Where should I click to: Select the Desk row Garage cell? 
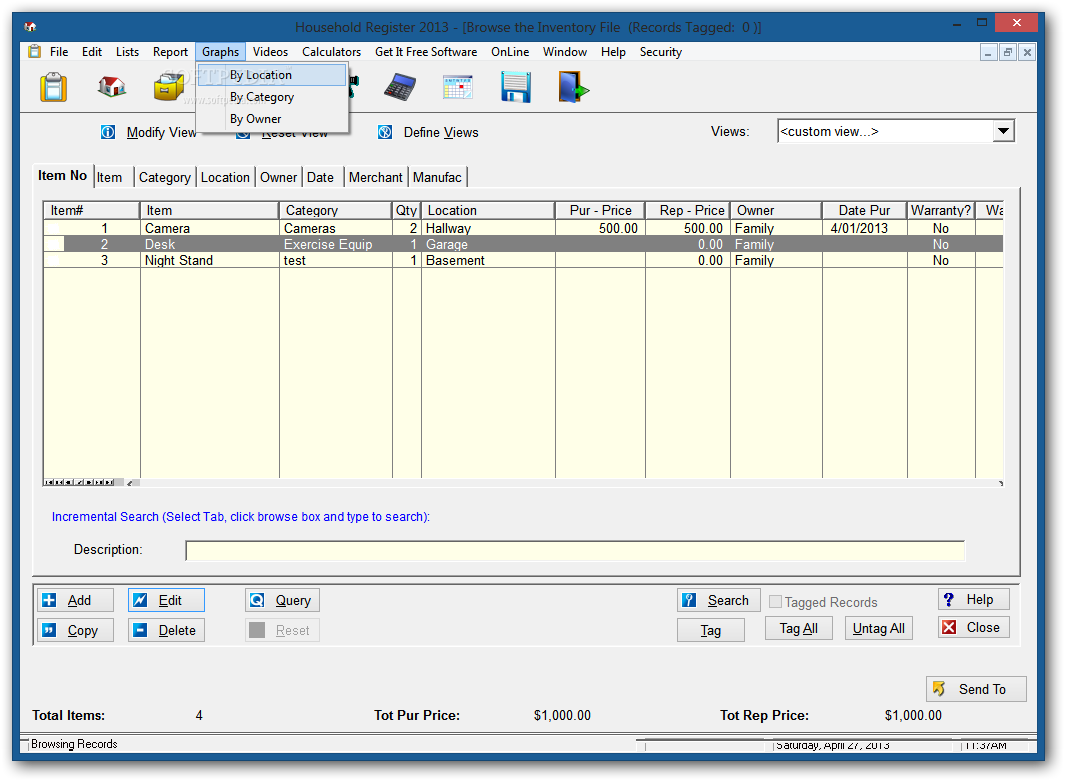488,244
